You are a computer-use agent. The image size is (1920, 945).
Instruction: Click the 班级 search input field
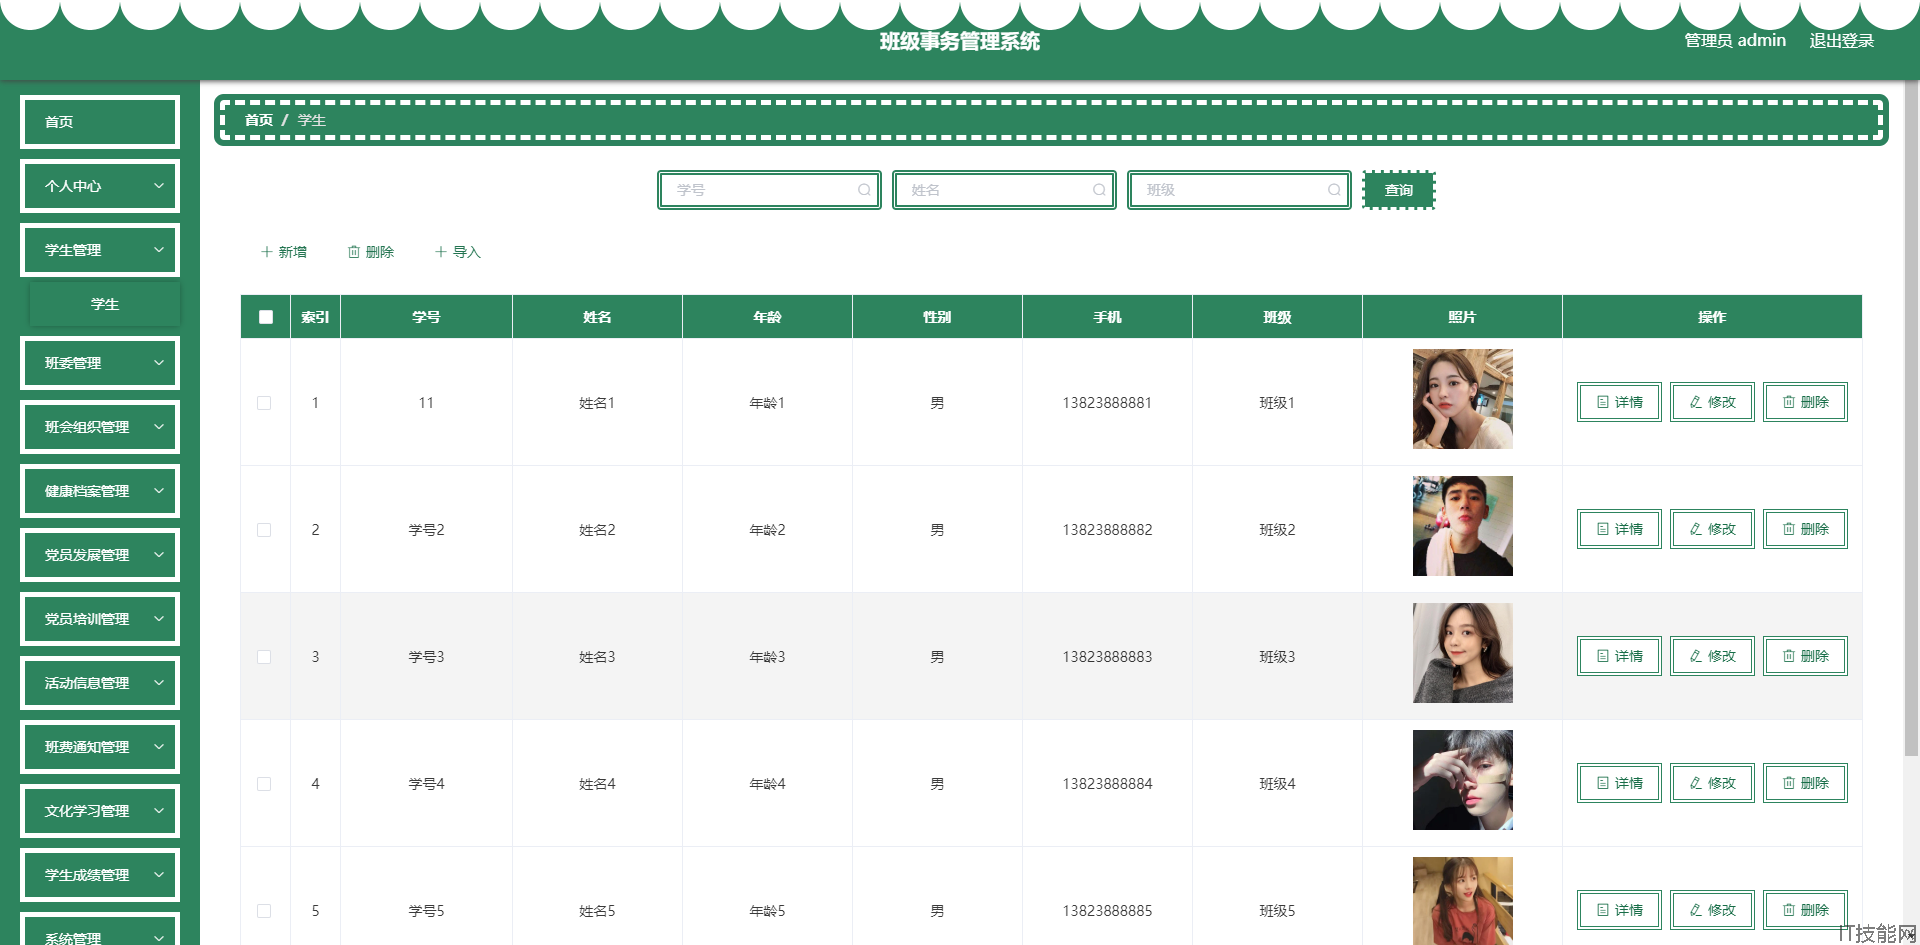pos(1239,190)
